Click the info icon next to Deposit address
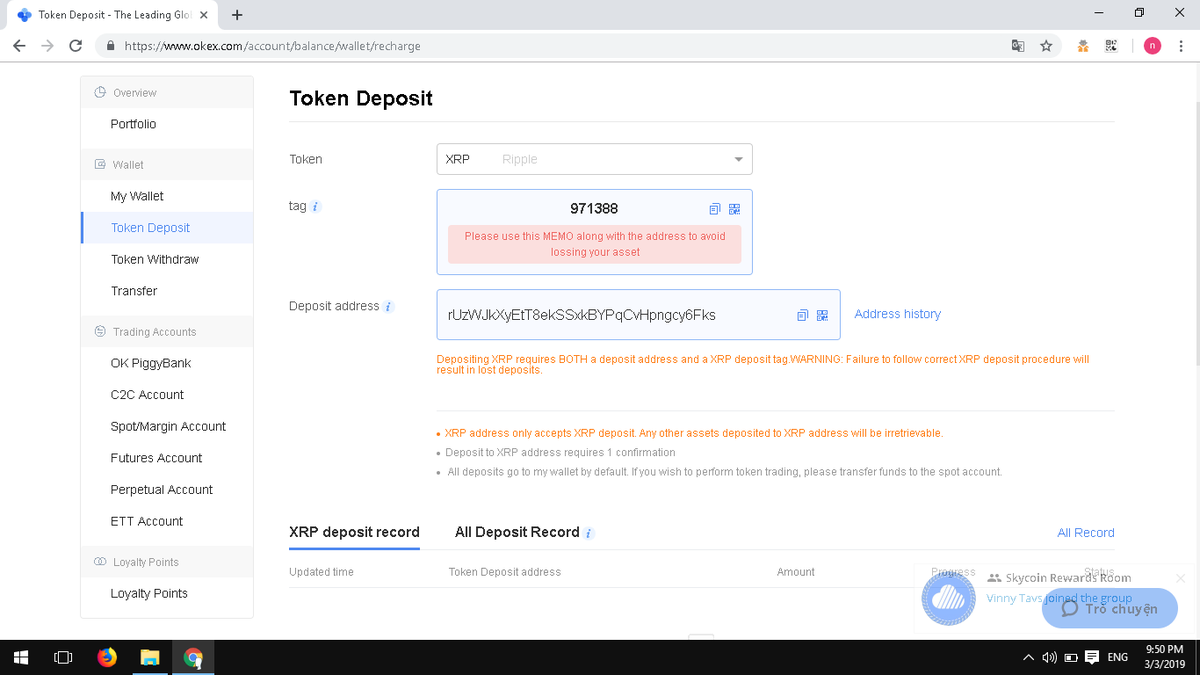 coord(389,307)
